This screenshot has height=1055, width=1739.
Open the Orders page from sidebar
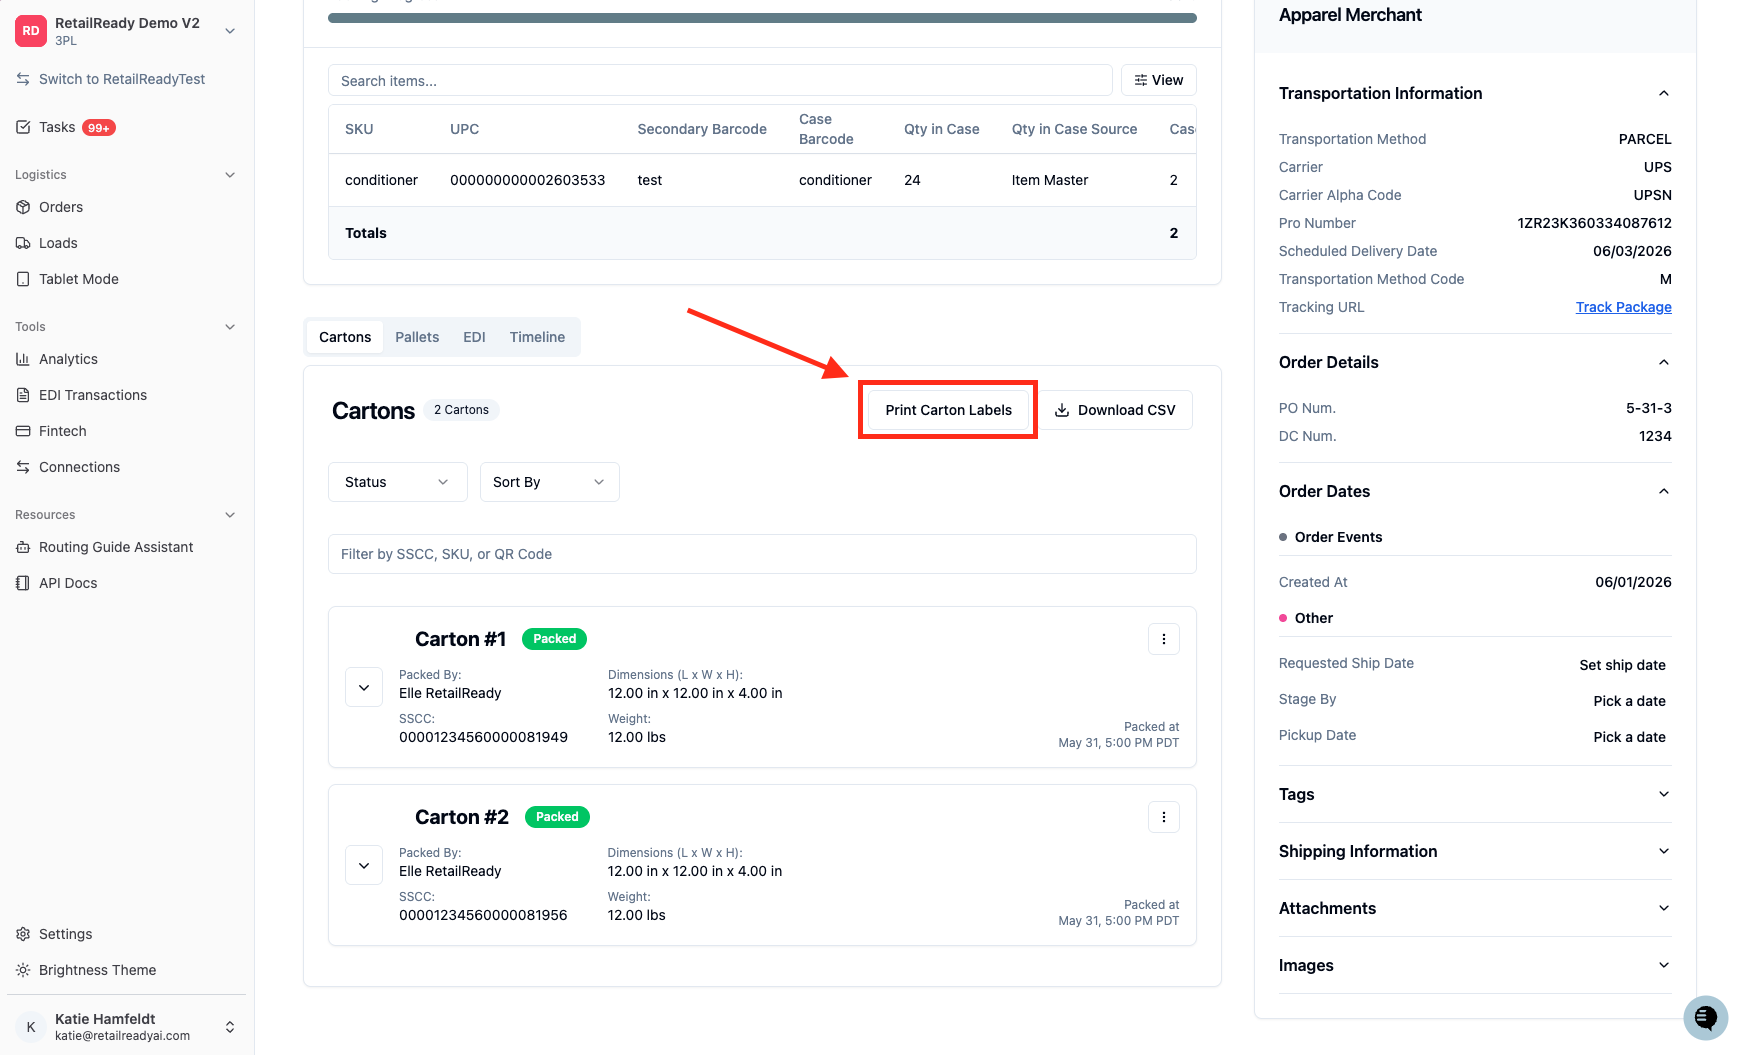click(60, 207)
